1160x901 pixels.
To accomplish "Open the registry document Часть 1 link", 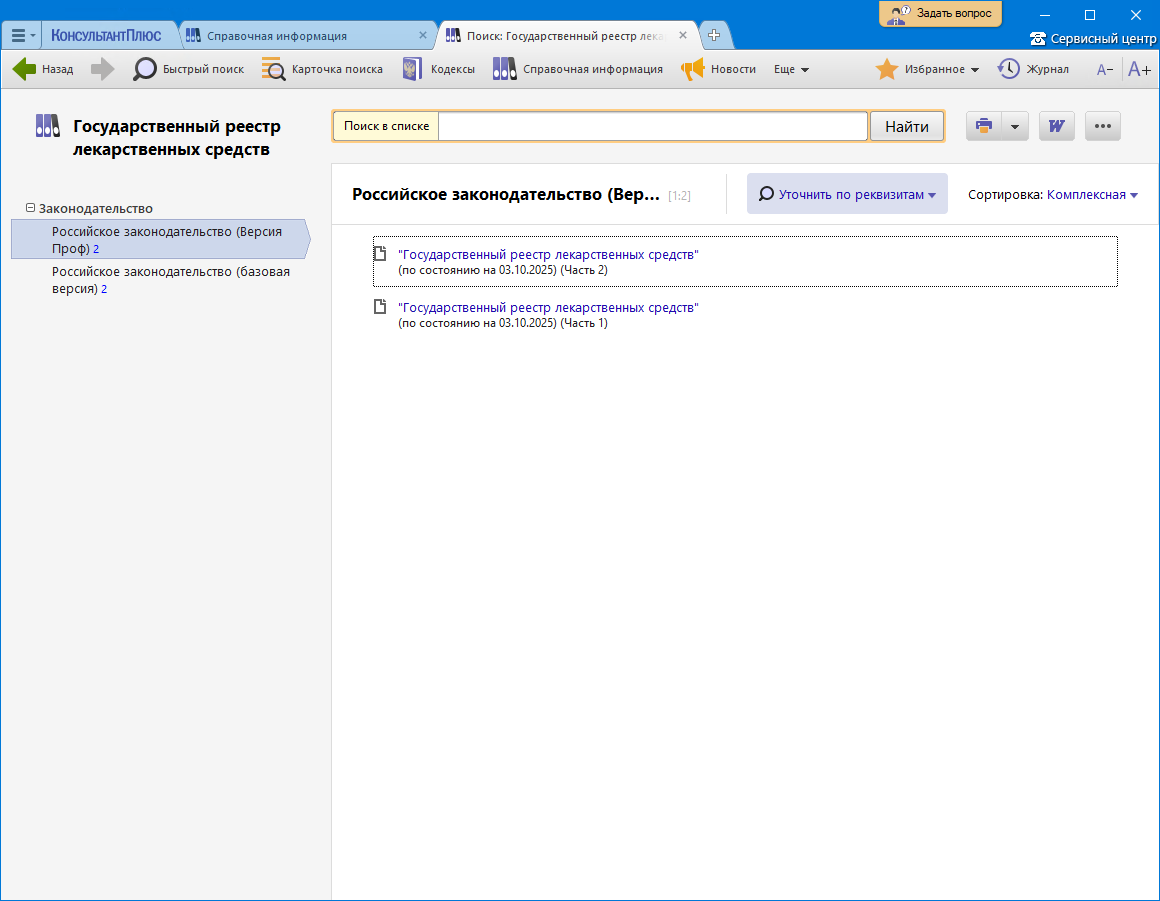I will 548,307.
